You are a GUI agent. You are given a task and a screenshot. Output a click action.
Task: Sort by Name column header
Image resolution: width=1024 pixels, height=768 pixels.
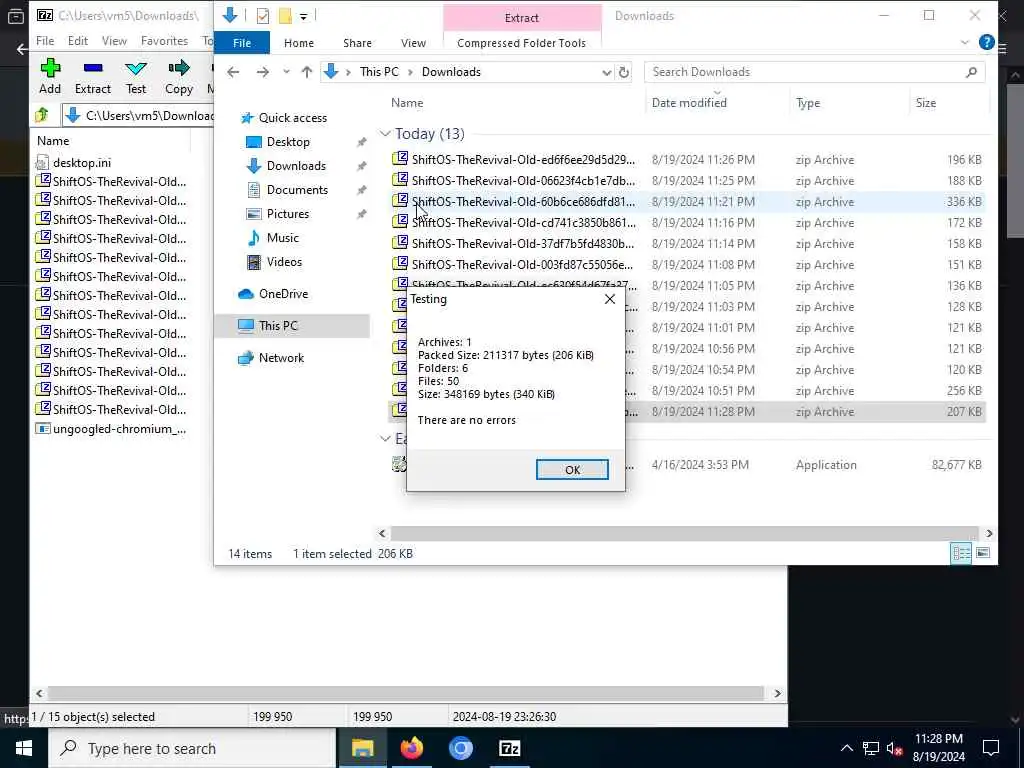(x=407, y=103)
